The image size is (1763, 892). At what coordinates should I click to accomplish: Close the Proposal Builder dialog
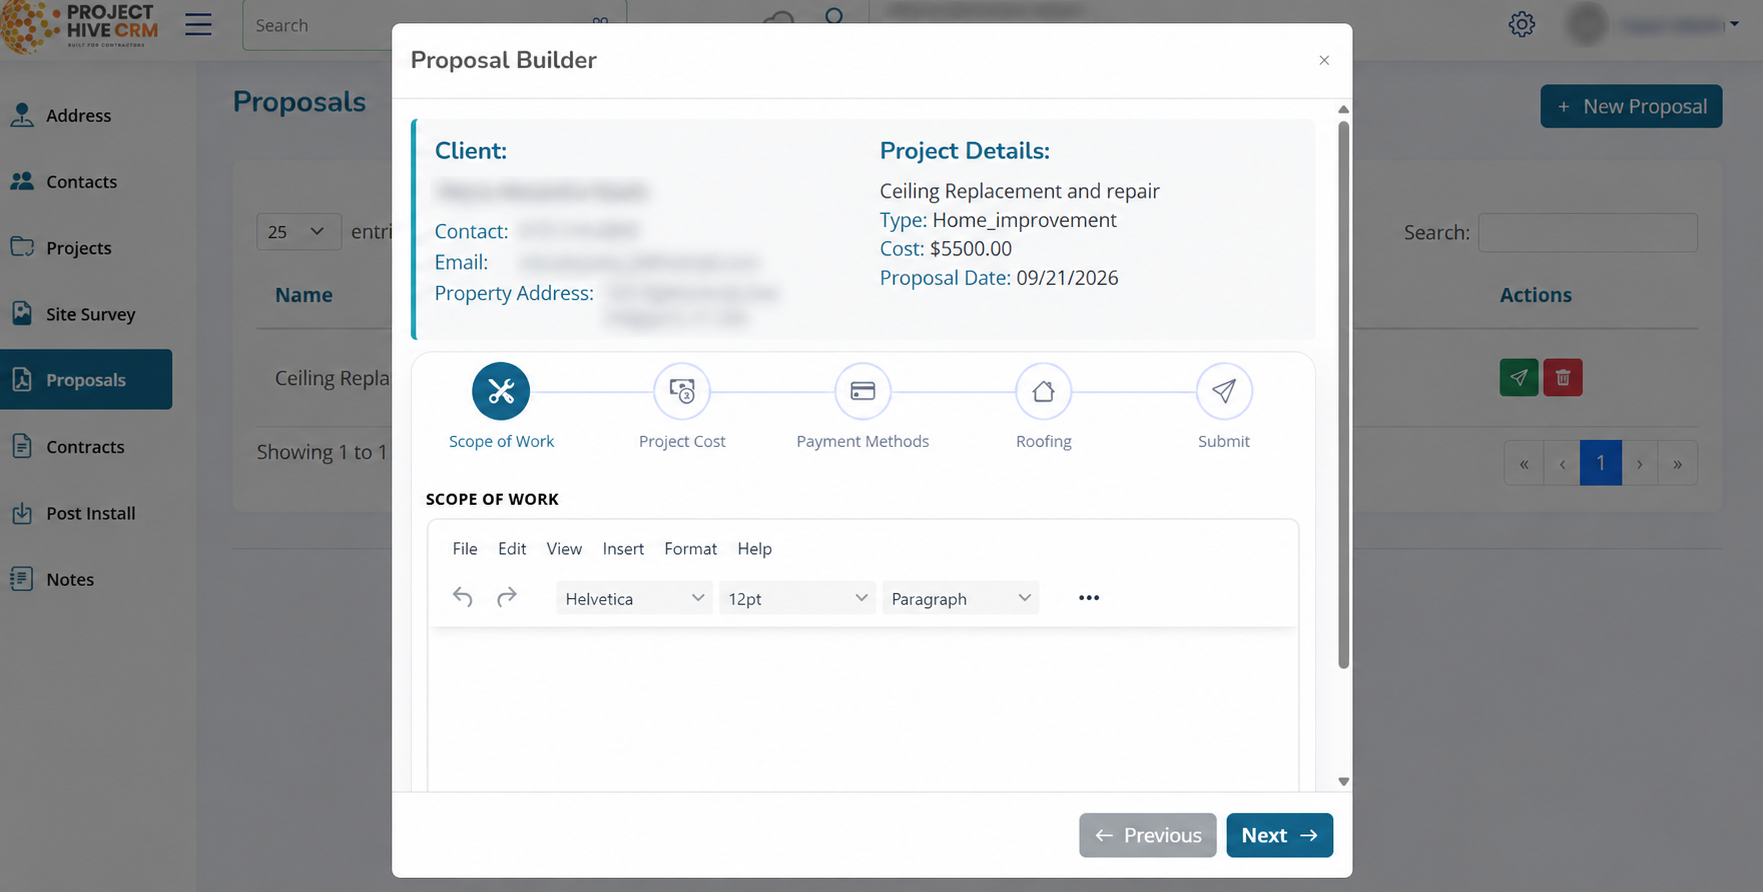(1324, 60)
